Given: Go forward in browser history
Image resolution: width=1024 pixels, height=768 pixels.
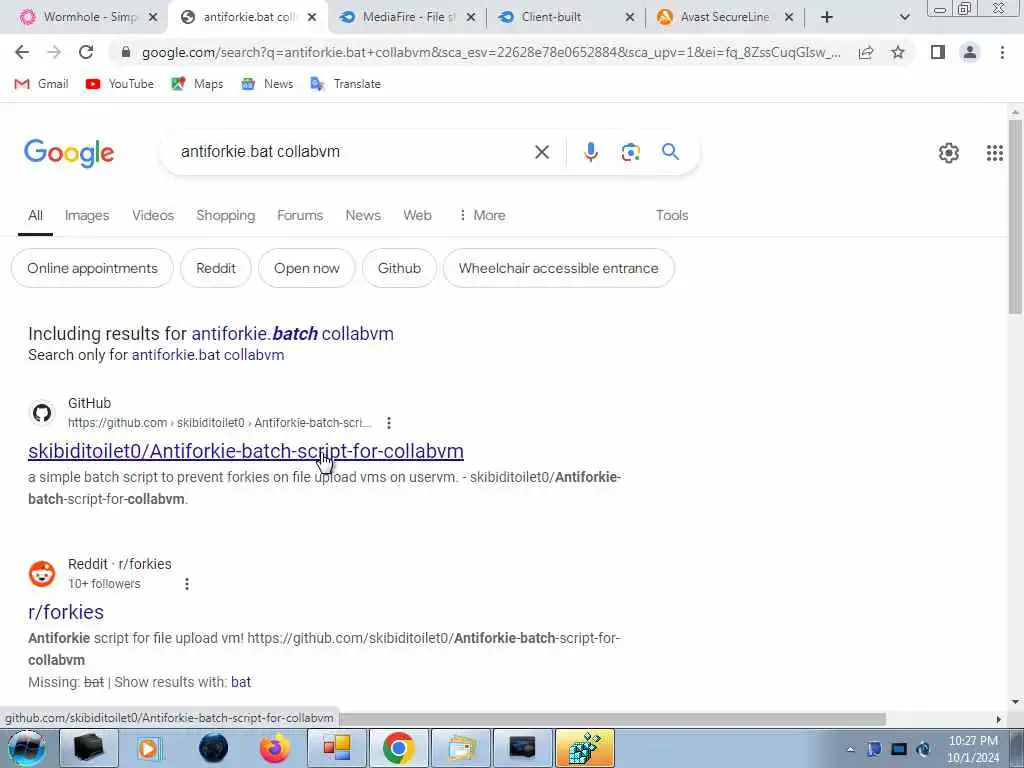Looking at the screenshot, I should click(54, 52).
